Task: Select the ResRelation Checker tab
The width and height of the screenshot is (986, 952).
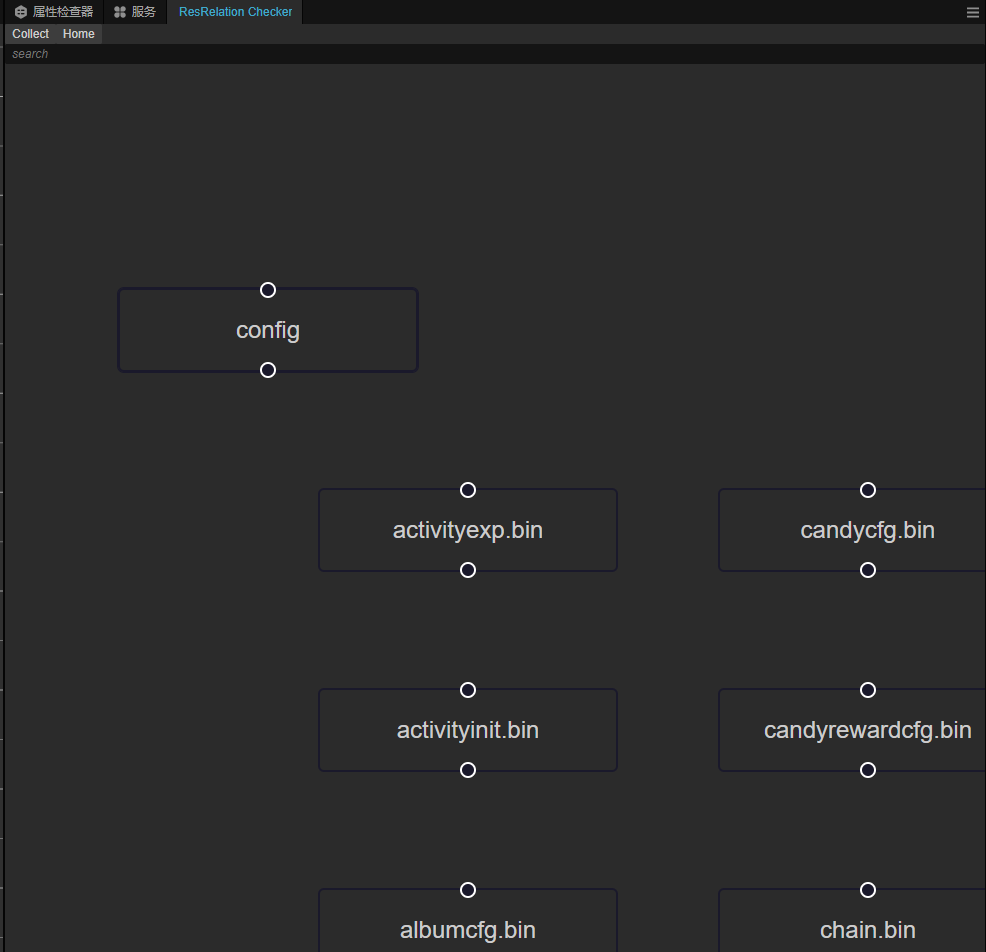Action: 235,12
